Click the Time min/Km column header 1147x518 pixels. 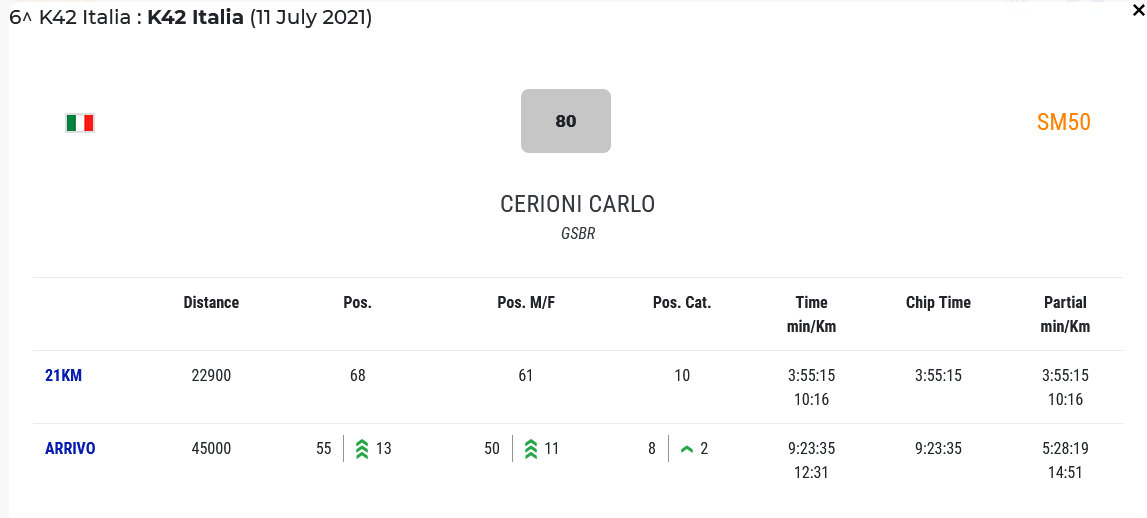(x=811, y=314)
